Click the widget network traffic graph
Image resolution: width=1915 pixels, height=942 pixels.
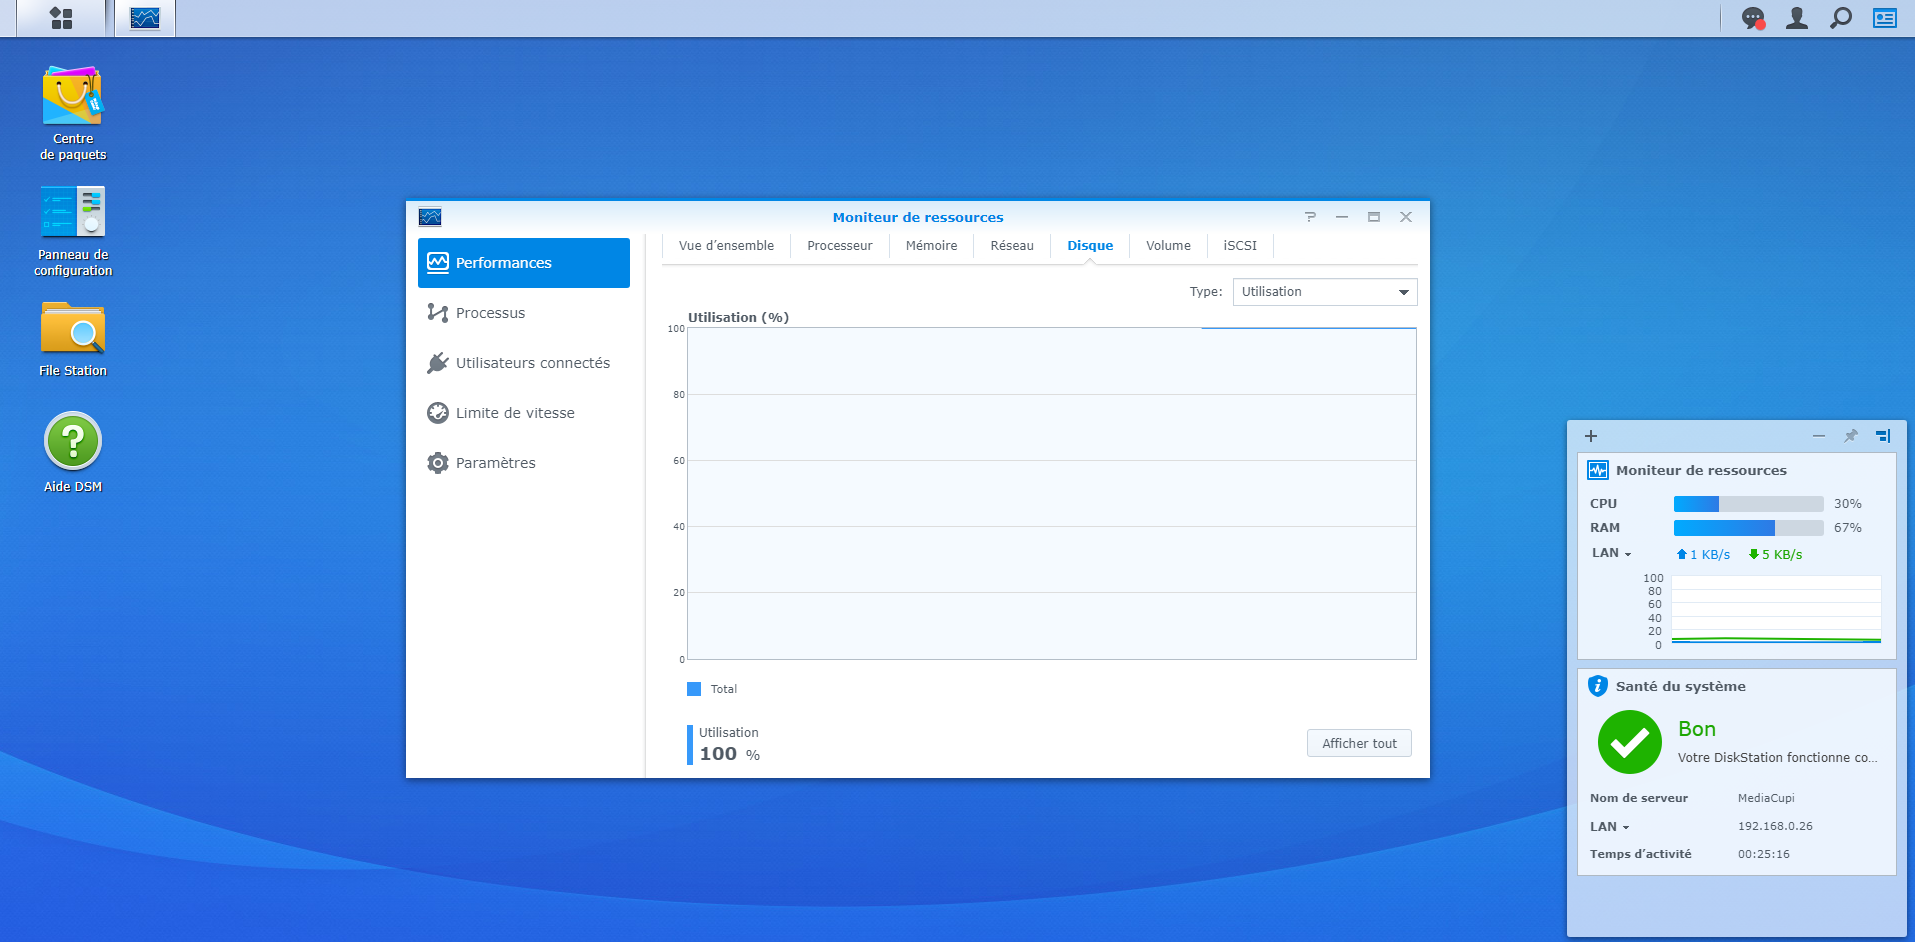click(x=1776, y=610)
